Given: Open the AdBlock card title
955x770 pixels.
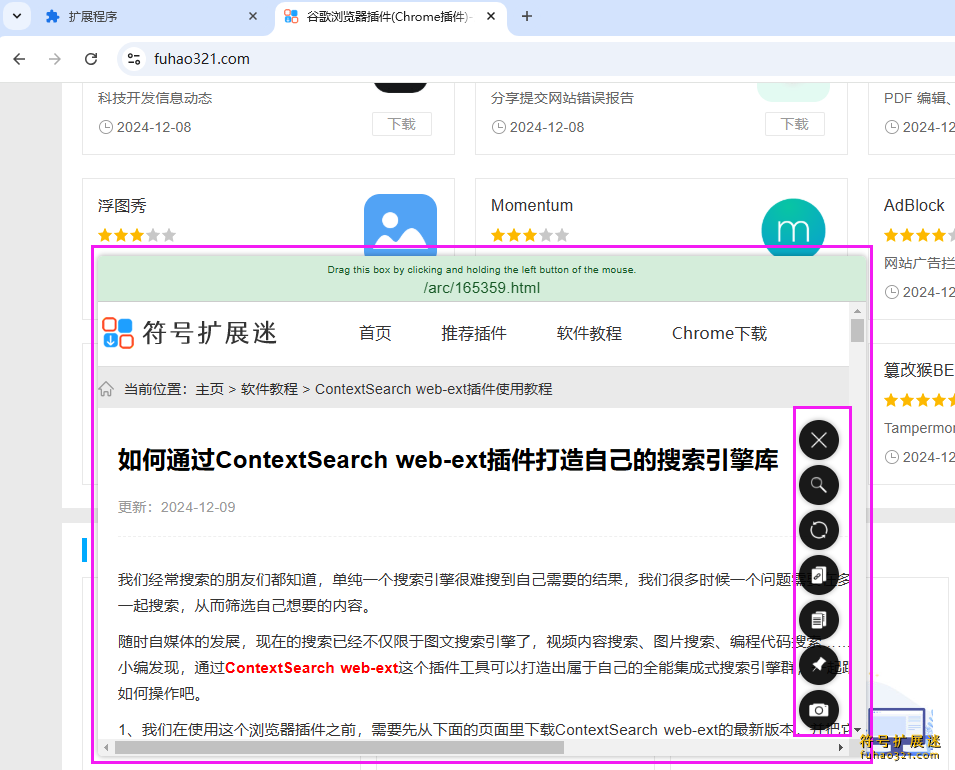Looking at the screenshot, I should 914,206.
